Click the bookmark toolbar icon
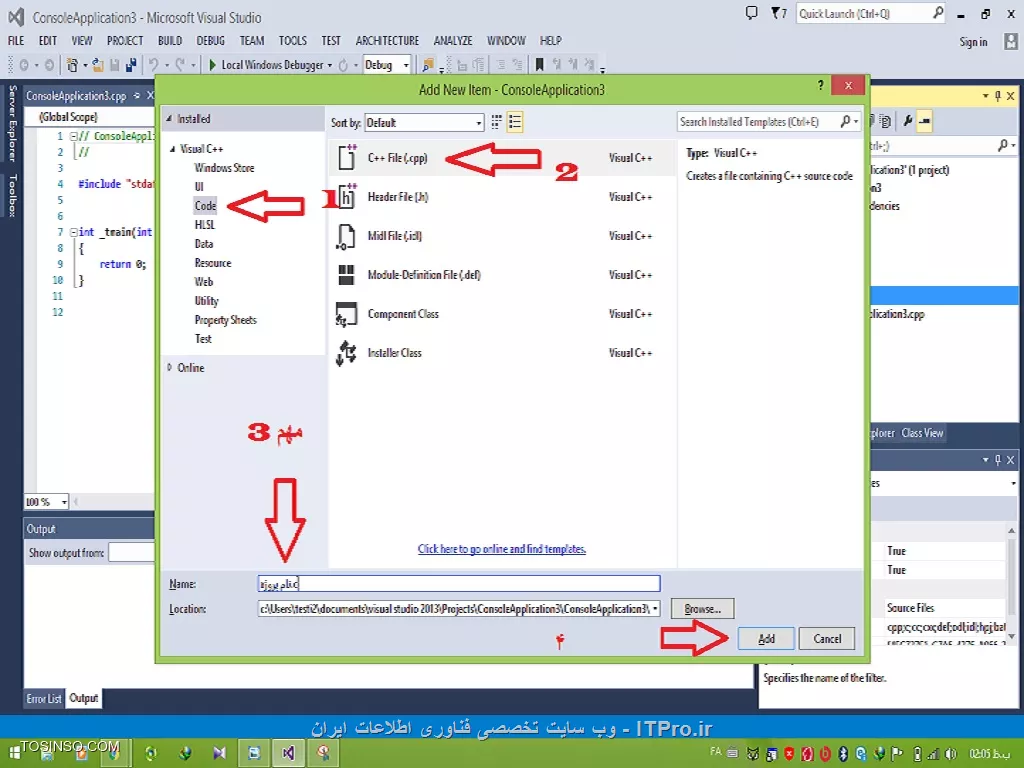The width and height of the screenshot is (1024, 768). coord(539,65)
